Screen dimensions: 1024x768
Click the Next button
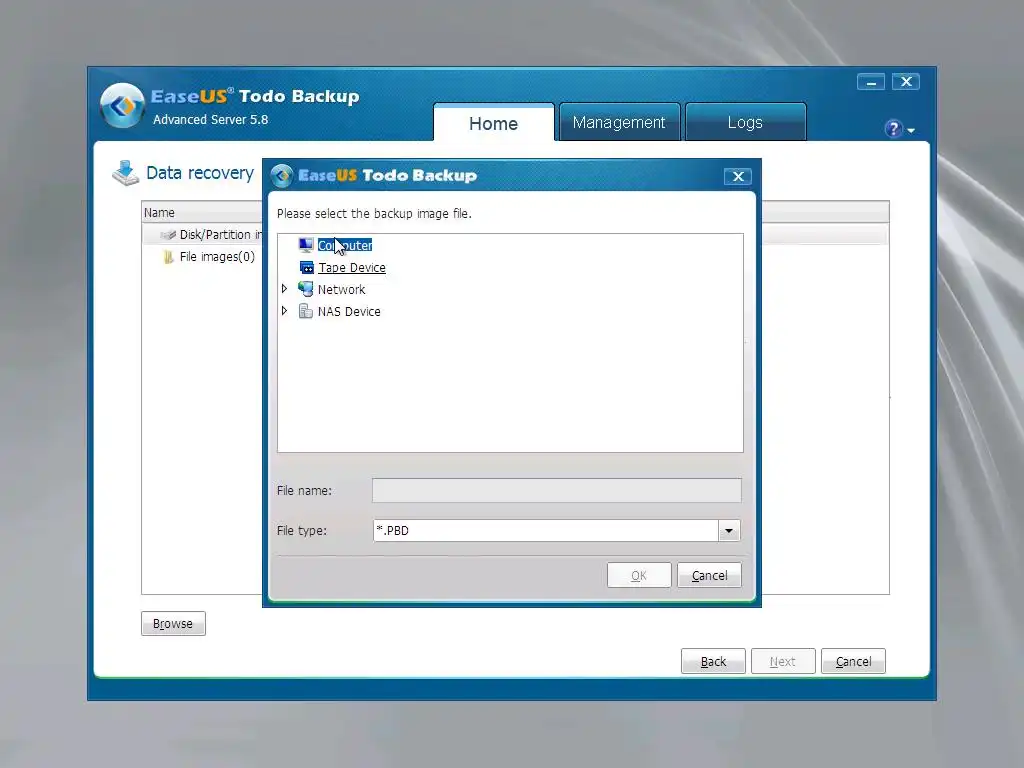[x=783, y=662]
